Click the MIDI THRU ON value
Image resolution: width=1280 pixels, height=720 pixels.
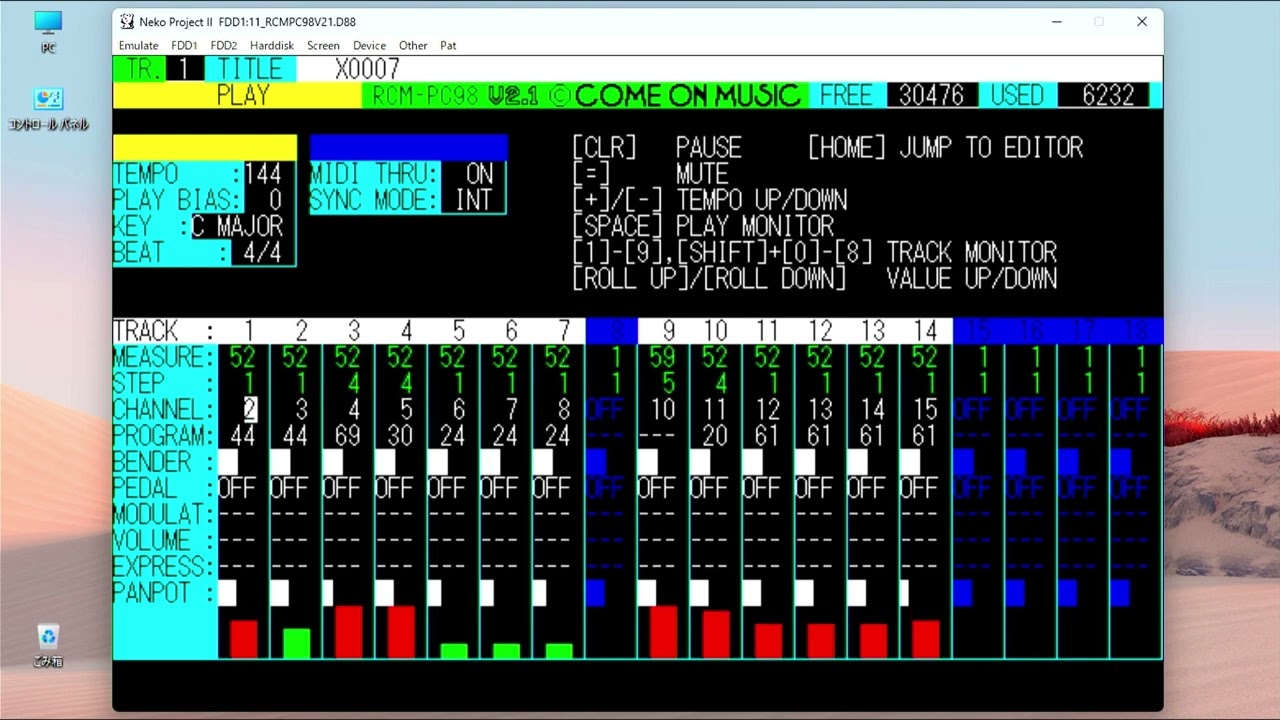(x=479, y=174)
